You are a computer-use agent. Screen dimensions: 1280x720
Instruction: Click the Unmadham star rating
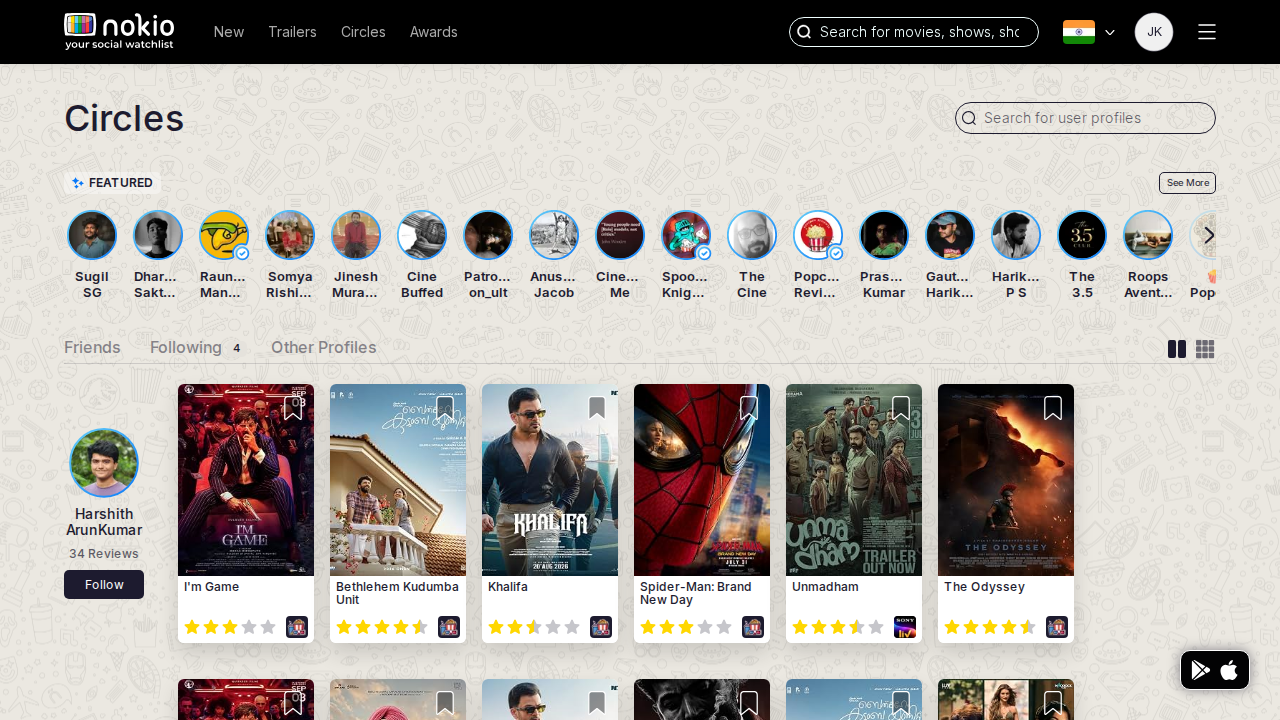pos(838,627)
